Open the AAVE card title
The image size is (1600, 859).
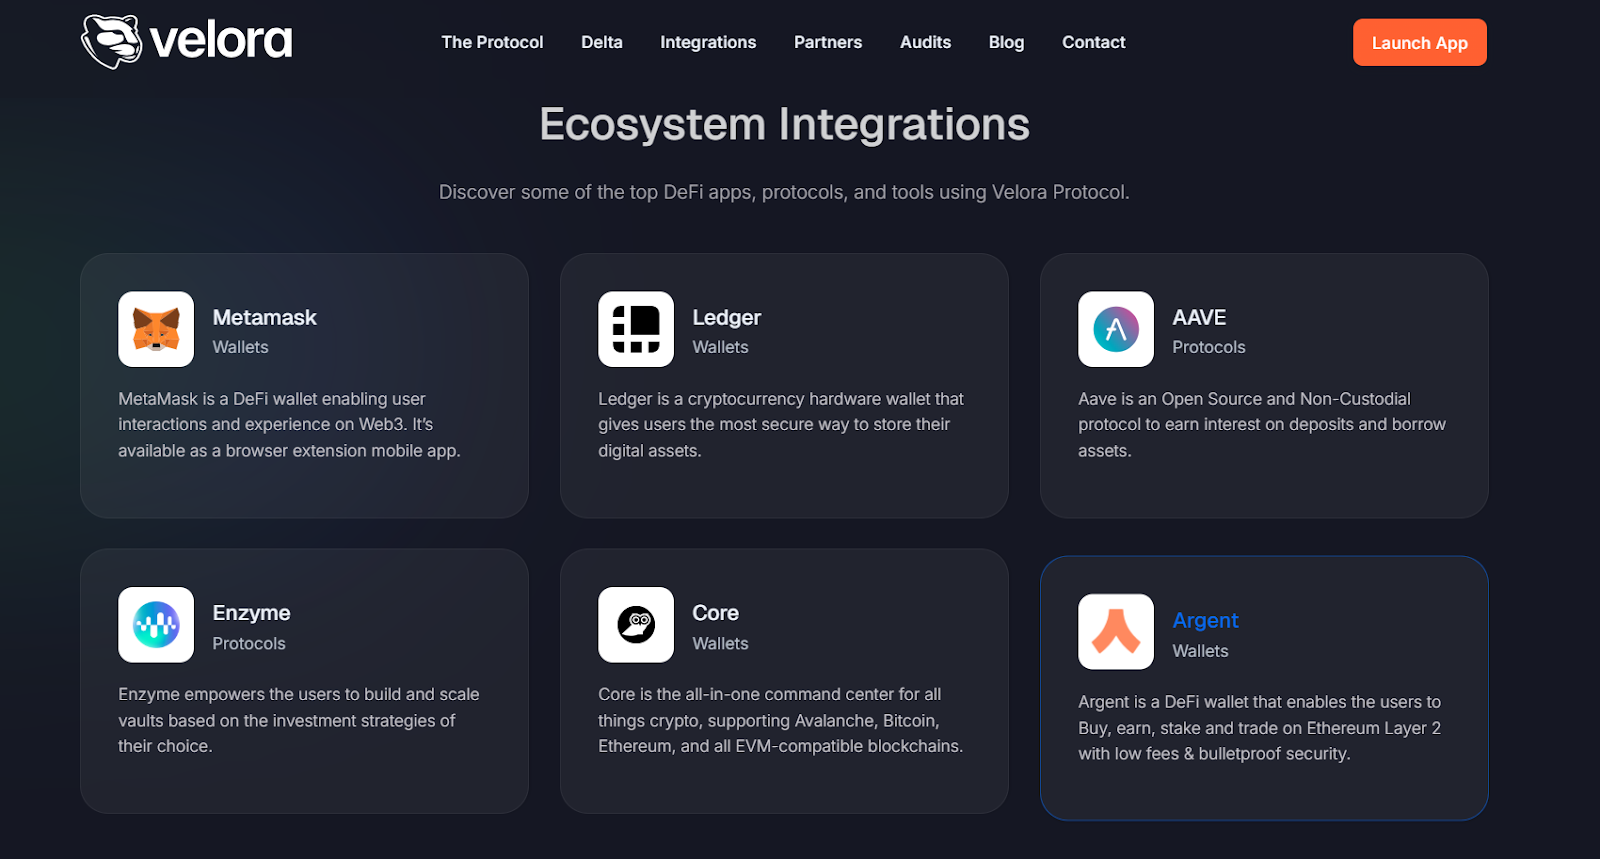pos(1199,317)
